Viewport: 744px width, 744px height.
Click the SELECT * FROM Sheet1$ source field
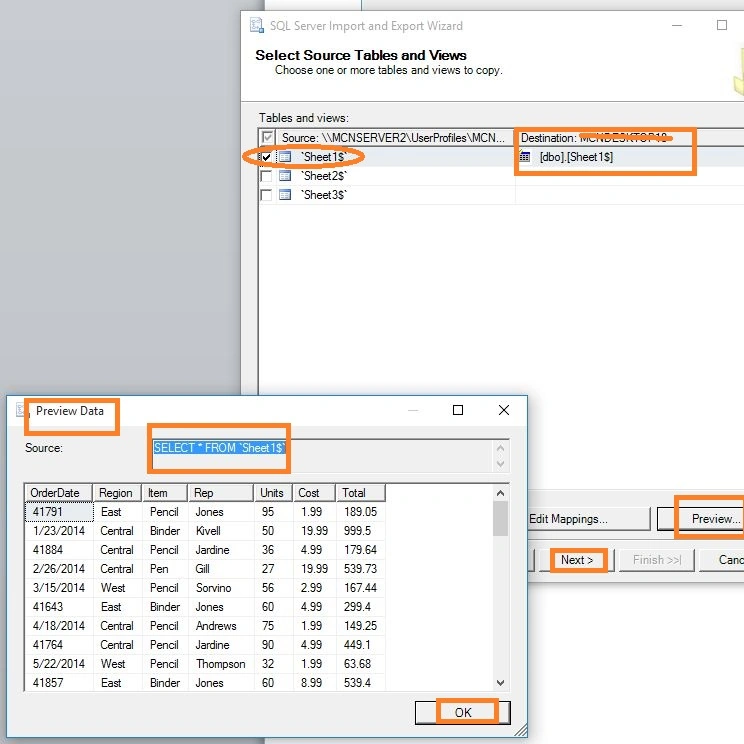(323, 456)
